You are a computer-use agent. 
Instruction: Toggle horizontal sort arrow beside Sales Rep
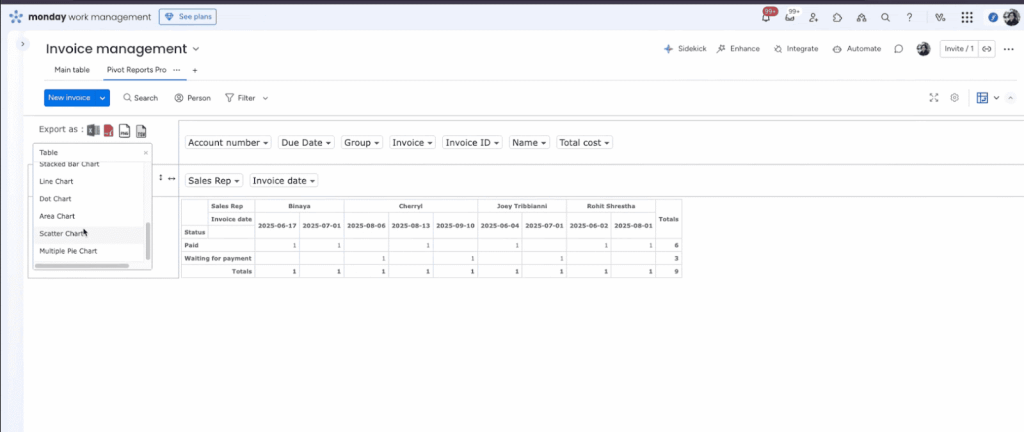click(x=172, y=178)
